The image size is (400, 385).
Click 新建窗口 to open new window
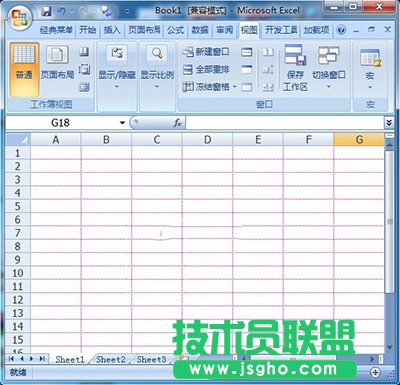(206, 52)
